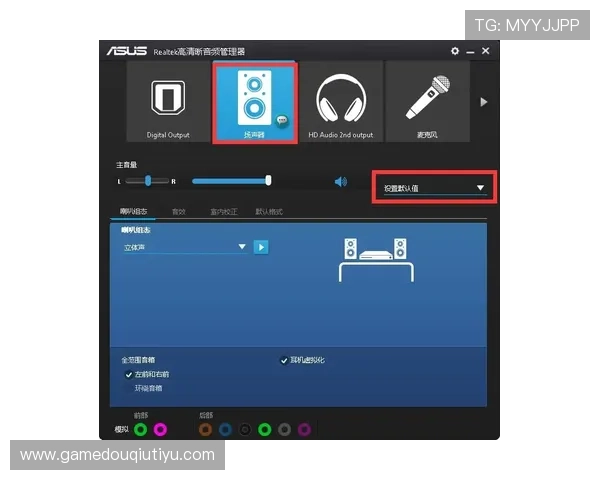Enable the 环绕音箱 surround speakers checkbox
The width and height of the screenshot is (600, 480).
click(129, 388)
